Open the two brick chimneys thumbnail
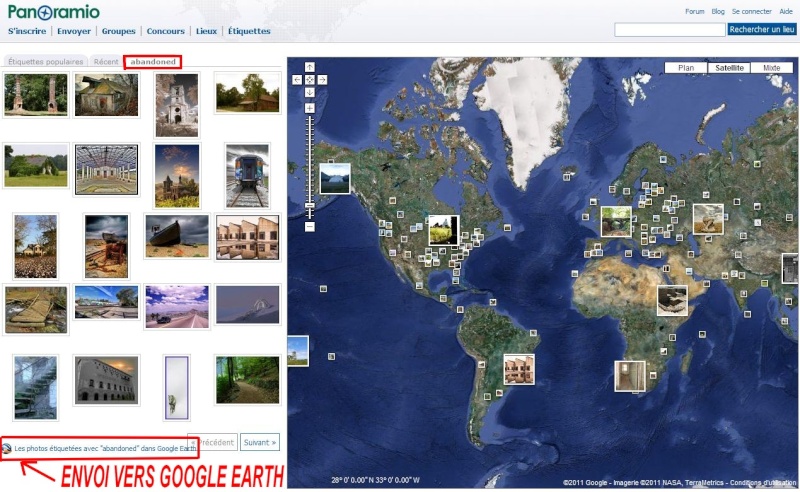Viewport: 800px width, 492px height. coord(36,94)
